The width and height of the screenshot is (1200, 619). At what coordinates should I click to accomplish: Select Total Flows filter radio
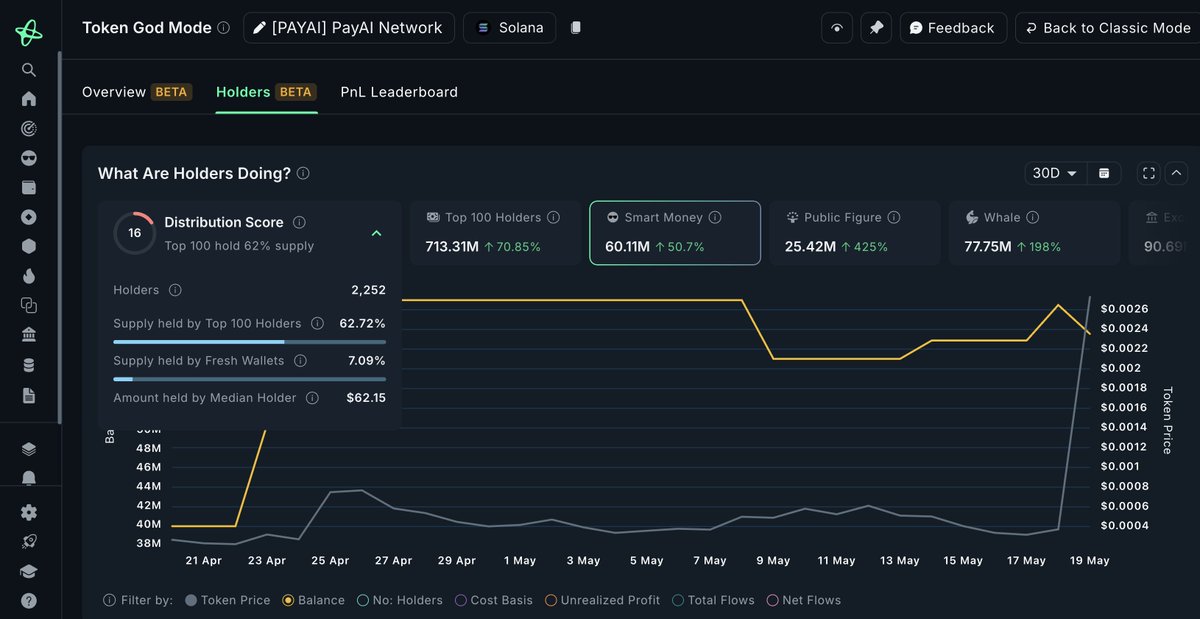(x=679, y=600)
